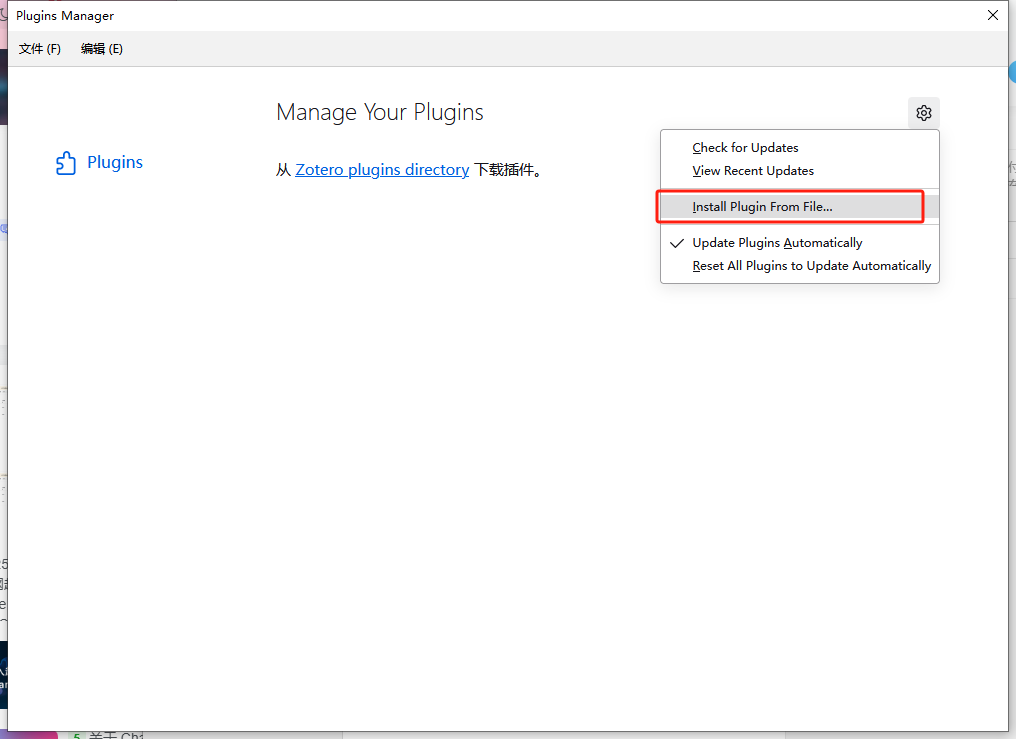
Task: Open the Zotero plugins directory link
Action: tap(382, 170)
